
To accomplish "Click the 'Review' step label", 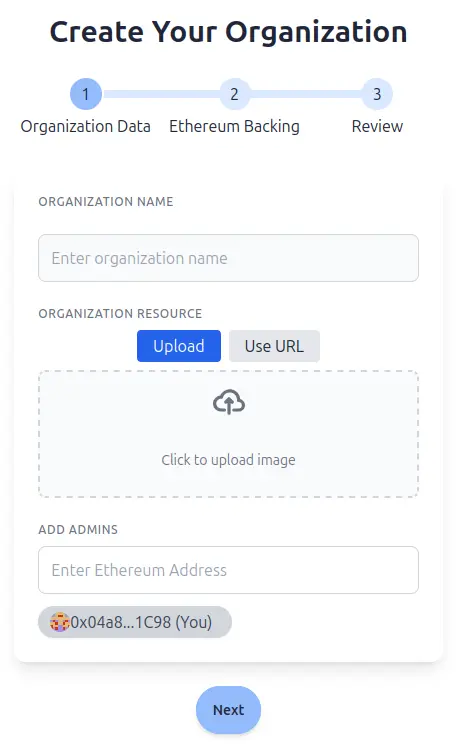I will (377, 126).
